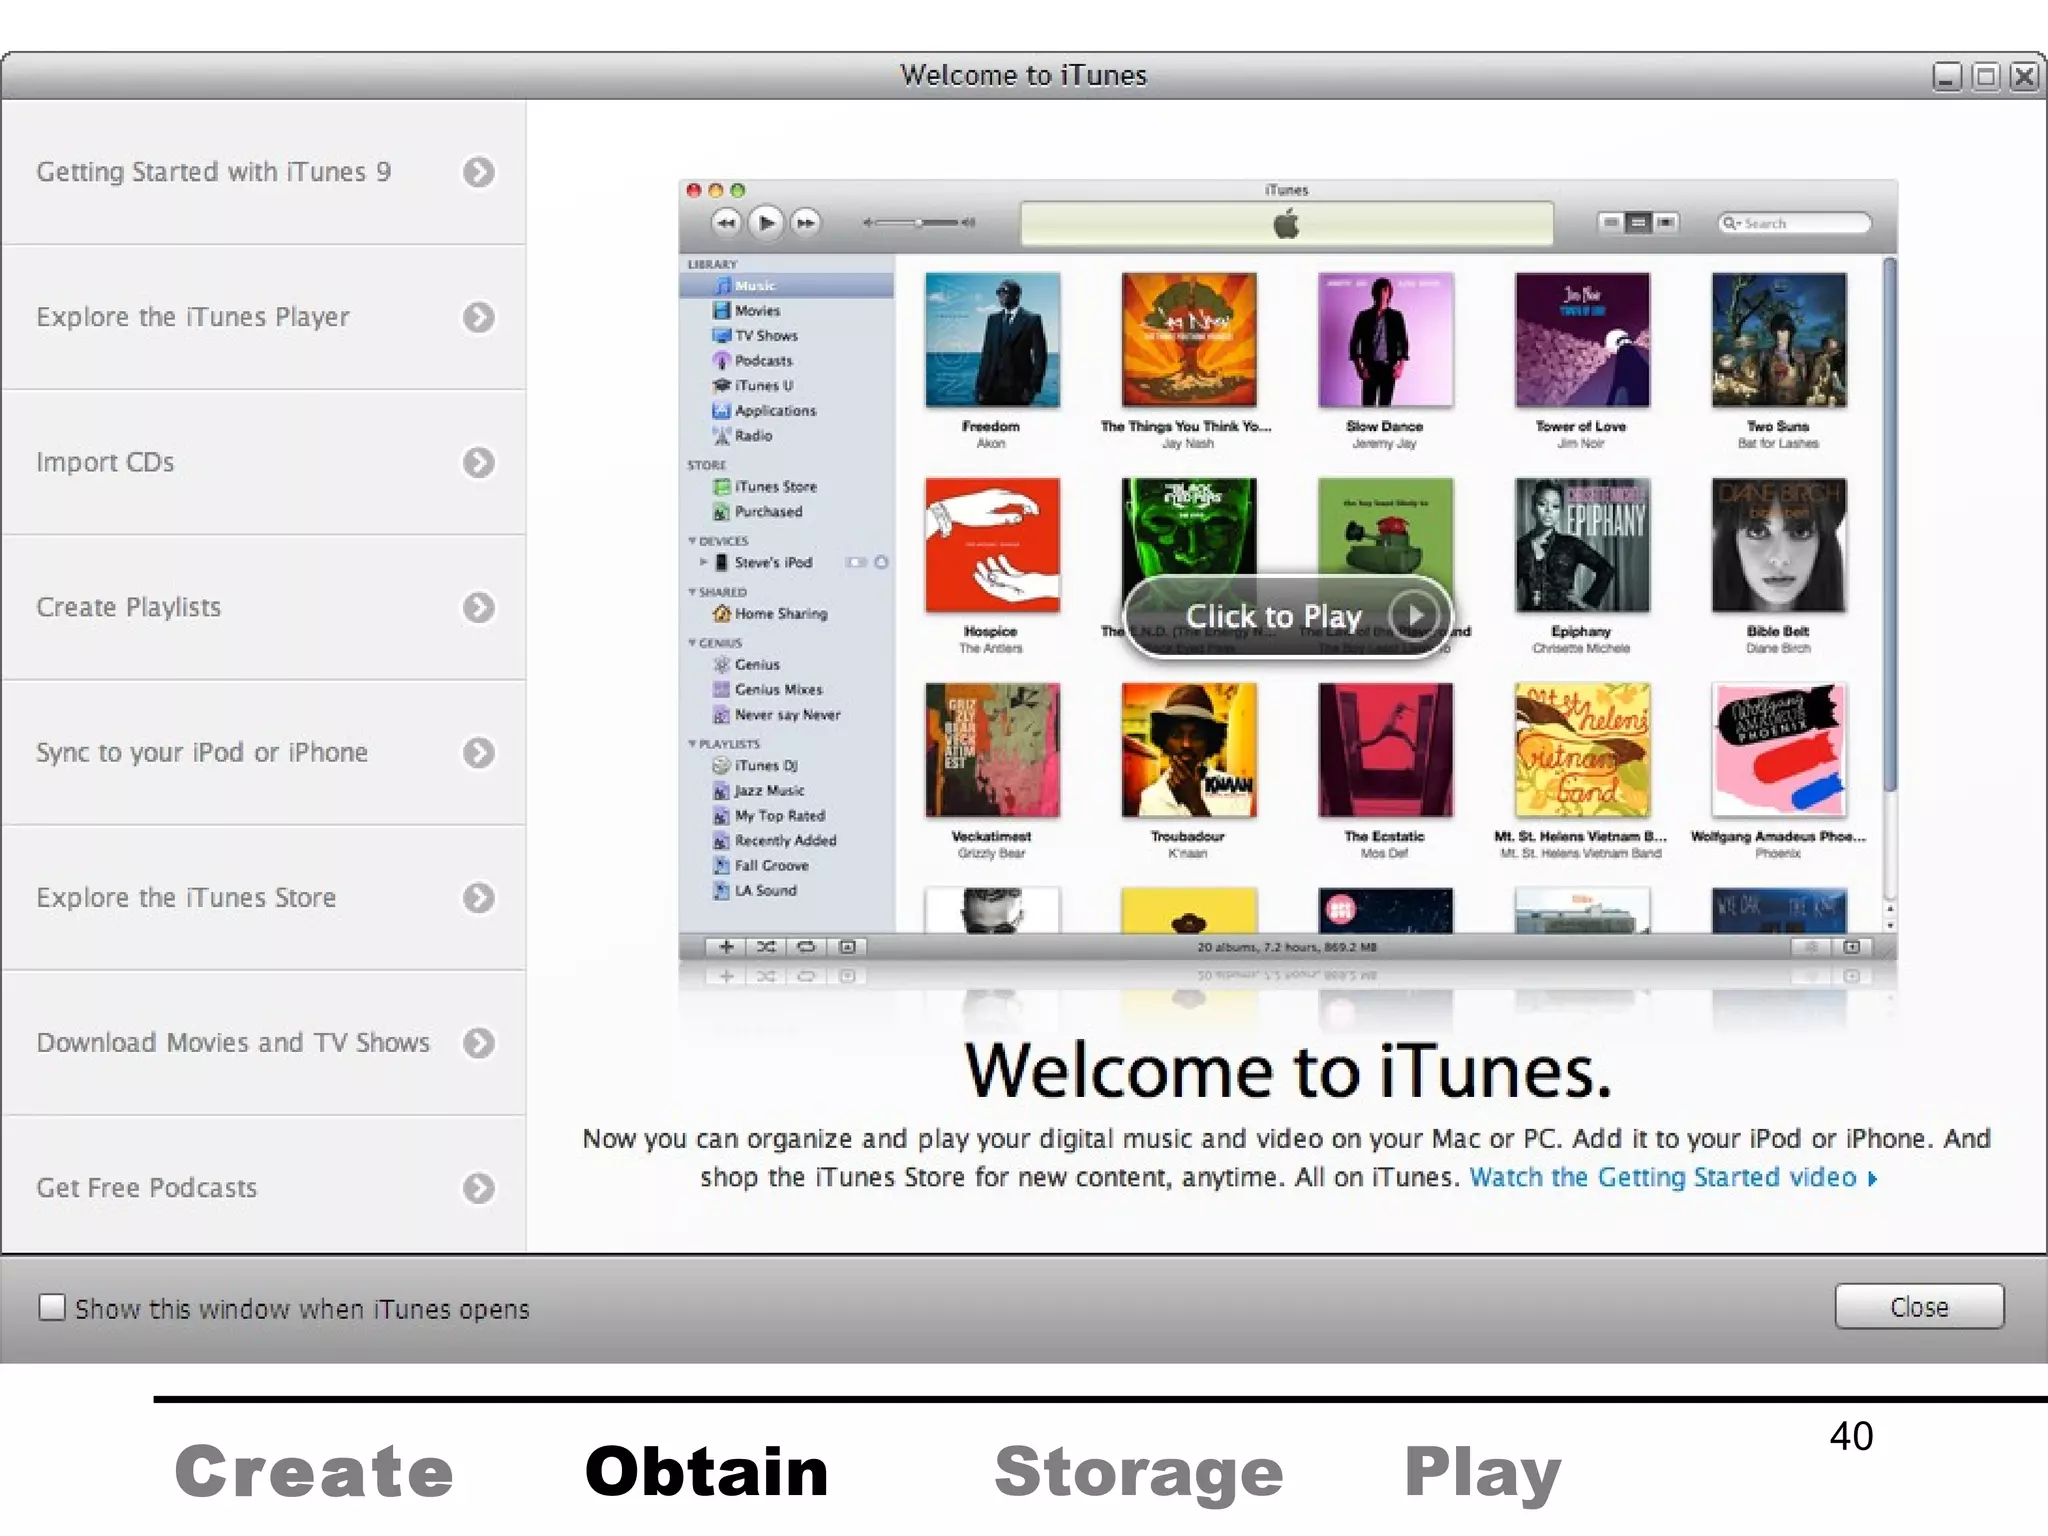
Task: Open Getting Started with iTunes 9 arrow
Action: (479, 172)
